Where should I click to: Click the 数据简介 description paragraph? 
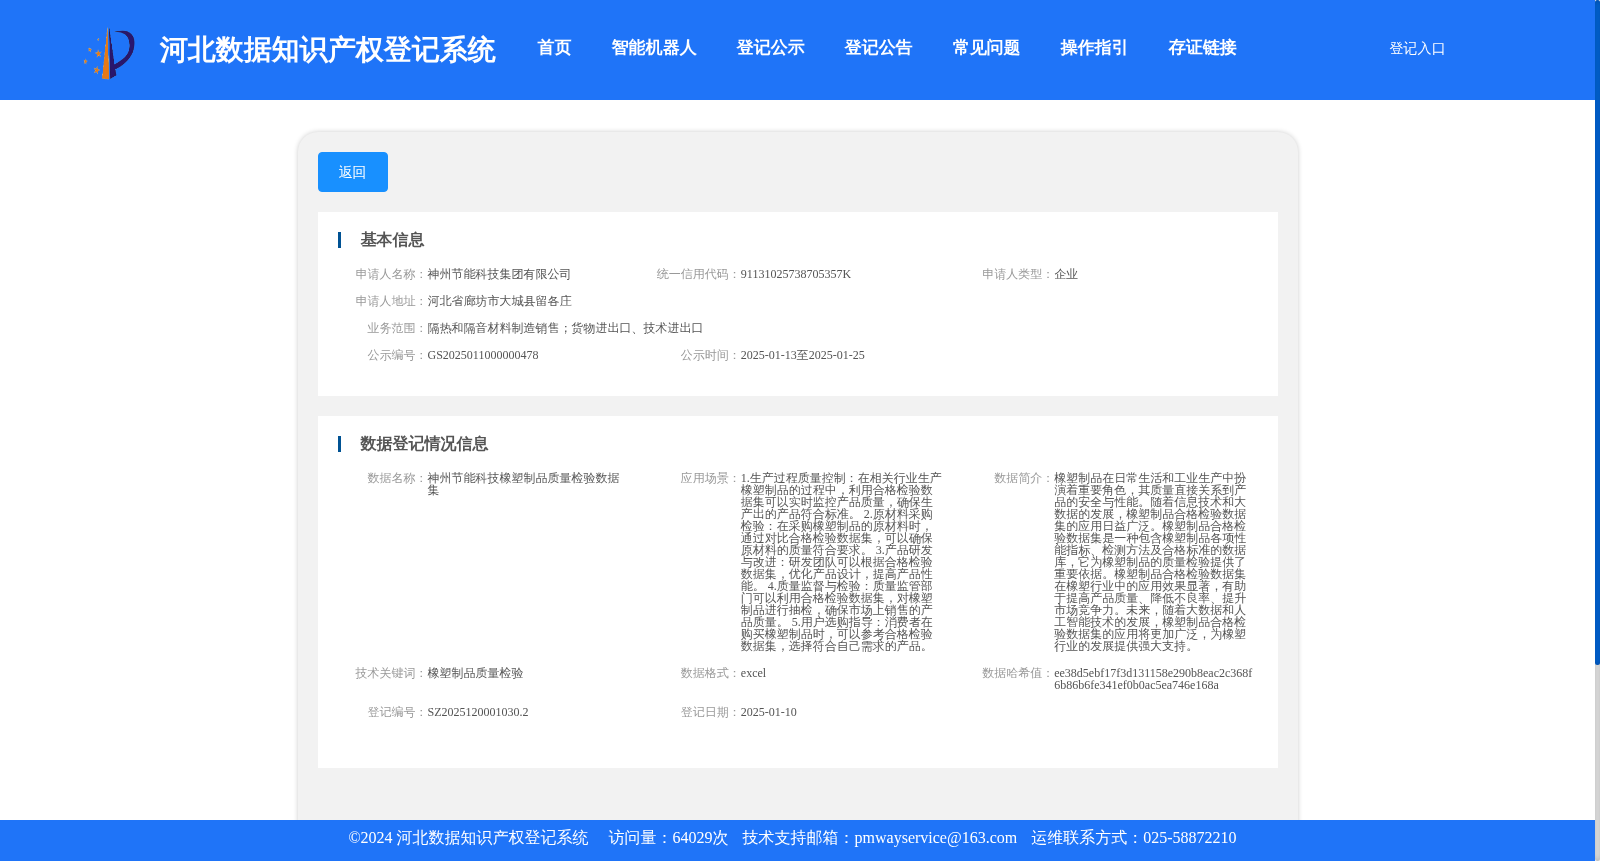[x=1150, y=562]
